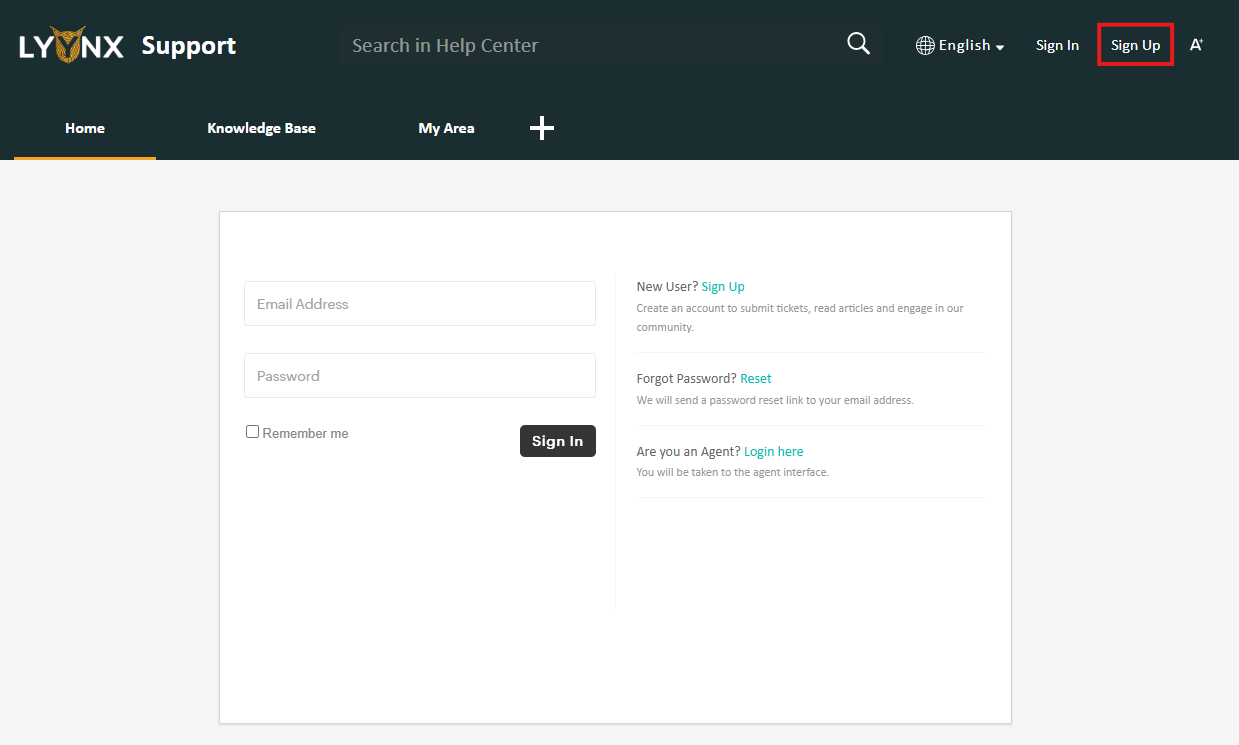Go to the My Area tab

pos(446,128)
